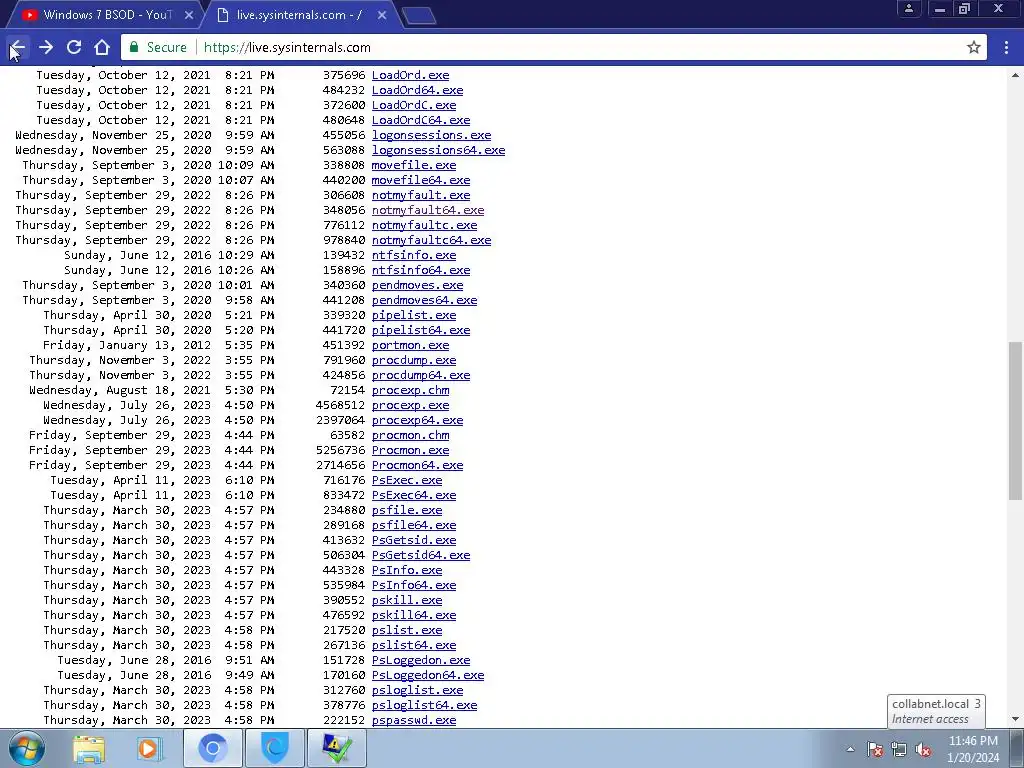Click the Chrome user profile icon

[x=908, y=8]
